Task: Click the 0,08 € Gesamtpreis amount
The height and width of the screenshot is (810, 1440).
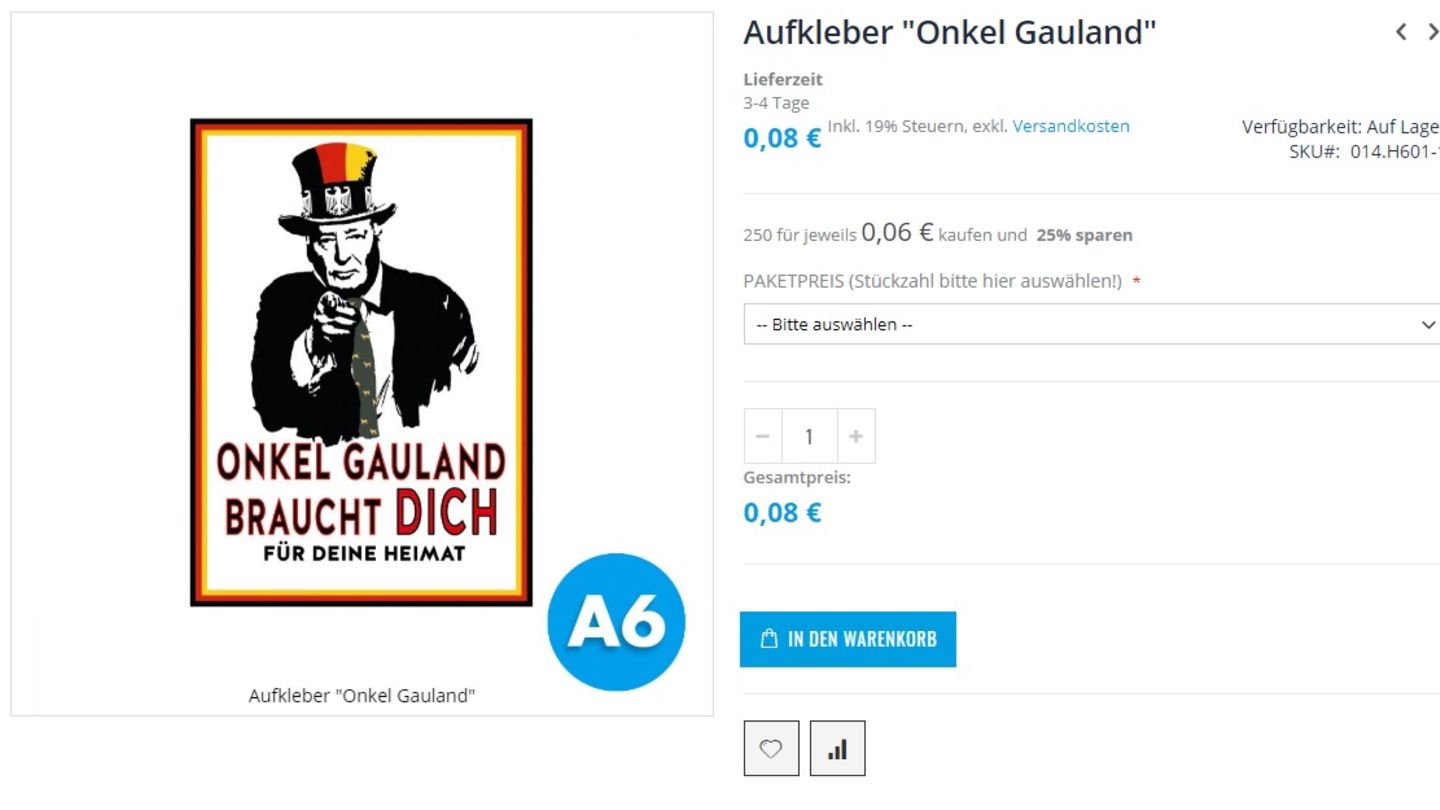Action: [782, 513]
